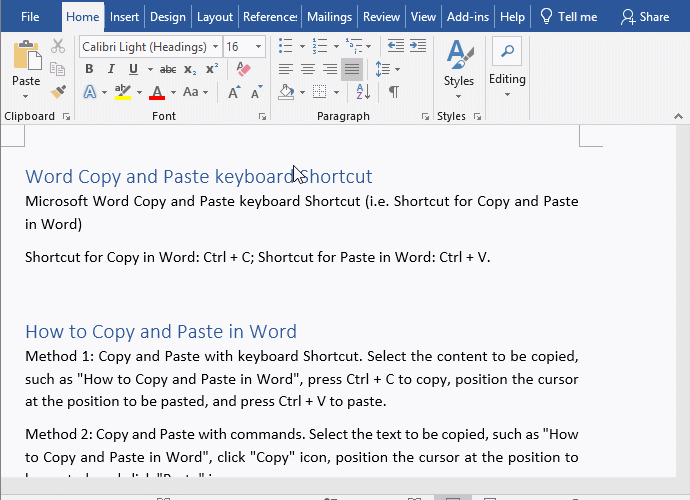Sort text with A-Z icon
Image resolution: width=690 pixels, height=500 pixels.
(363, 92)
